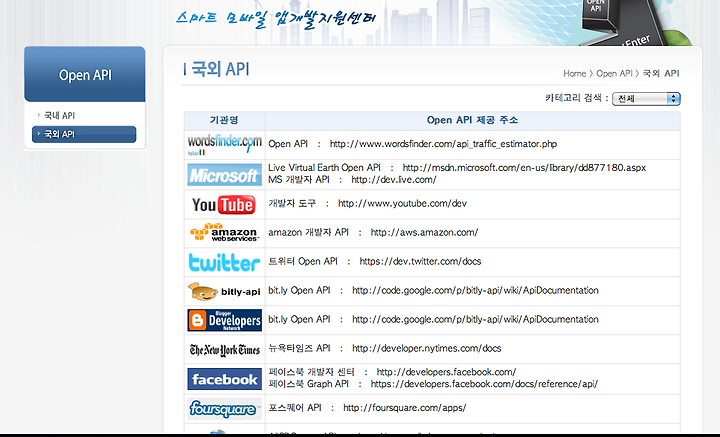This screenshot has height=437, width=720.
Task: Click the 국외 API page heading
Action: 220,69
